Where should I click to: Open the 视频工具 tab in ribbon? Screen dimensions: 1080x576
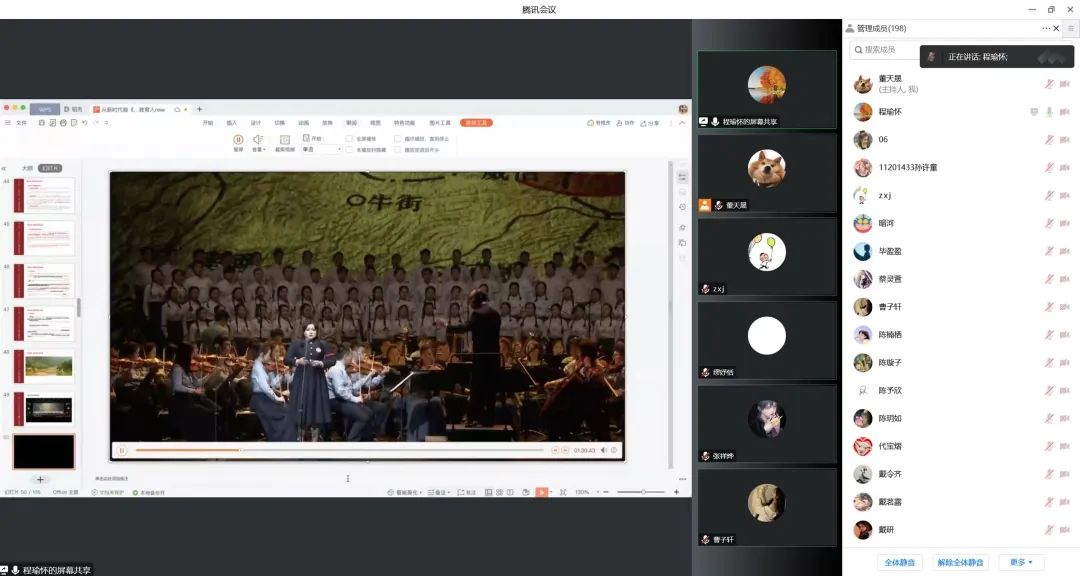click(476, 123)
